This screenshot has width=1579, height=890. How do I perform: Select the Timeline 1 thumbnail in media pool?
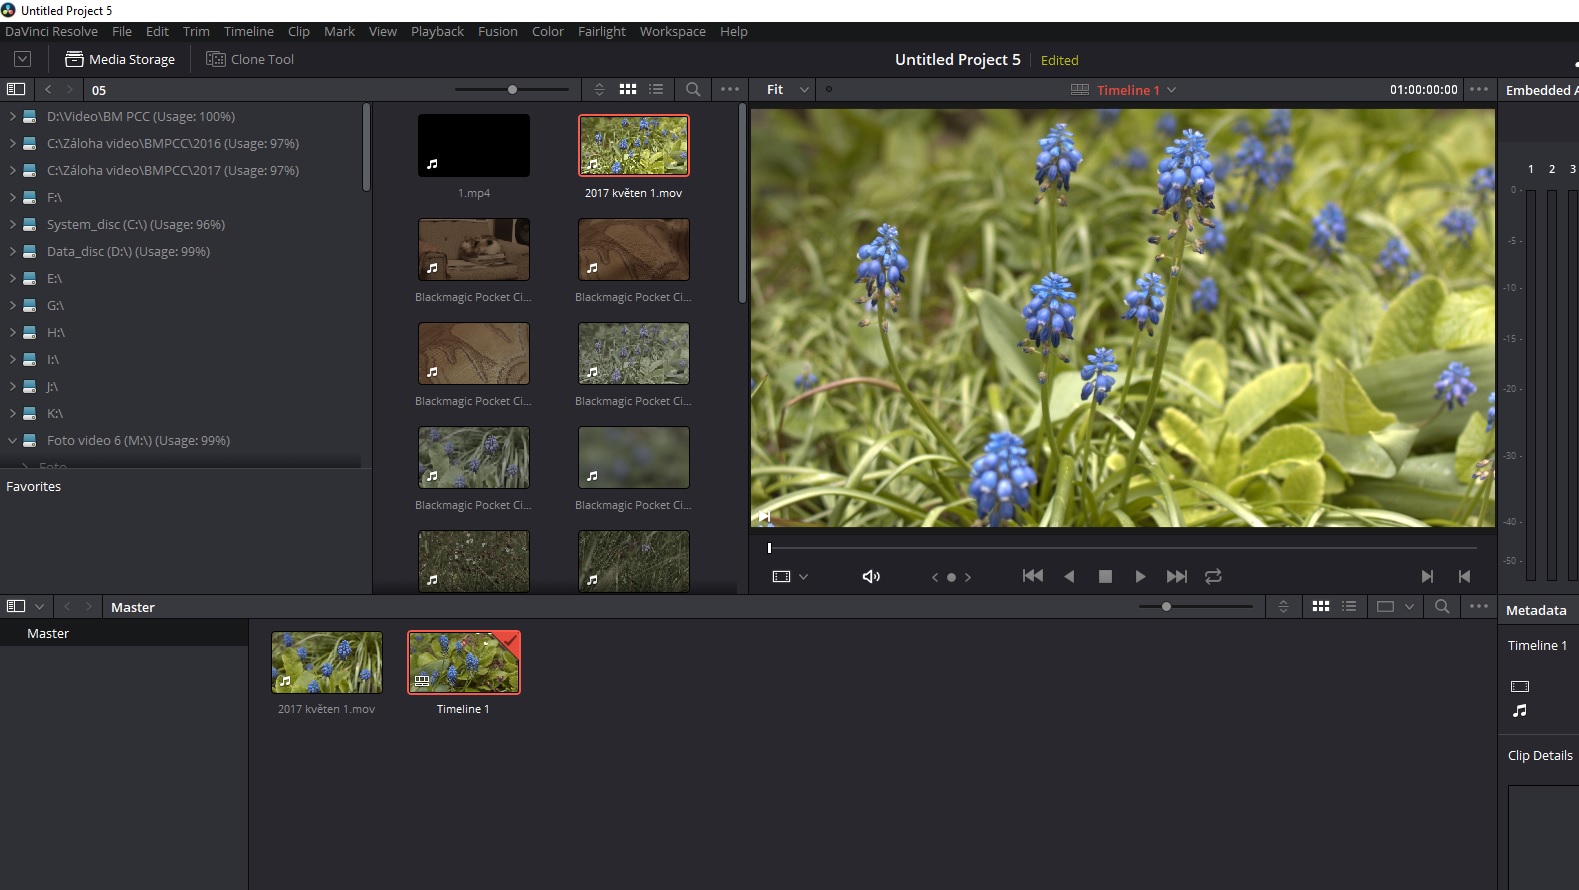pos(464,663)
